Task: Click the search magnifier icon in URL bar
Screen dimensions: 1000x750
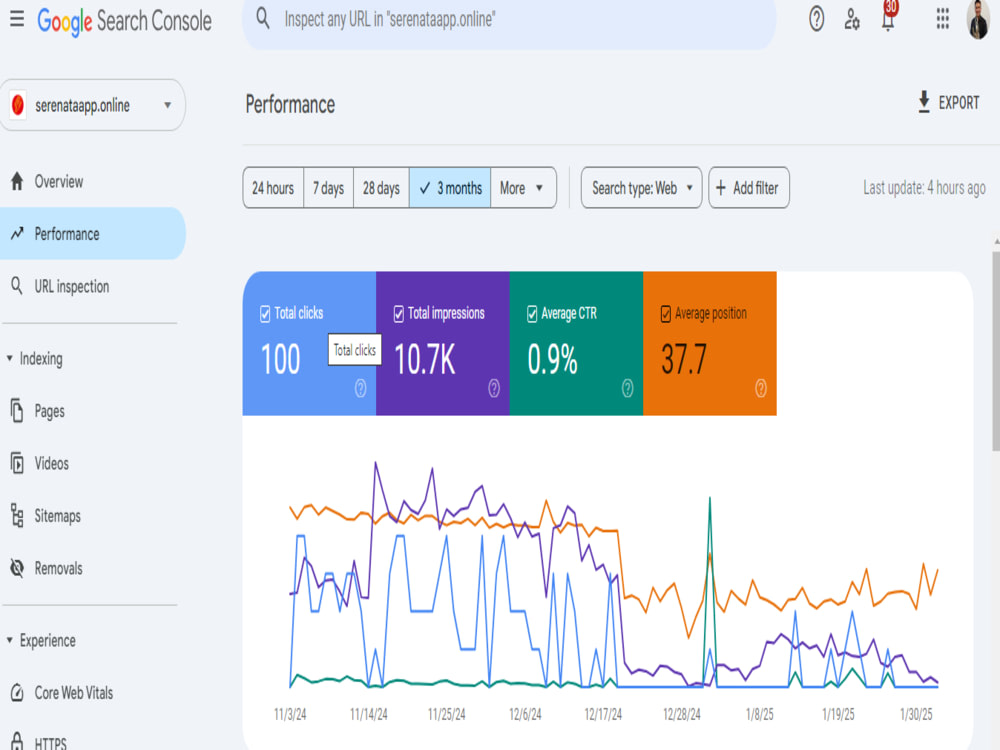Action: 263,18
